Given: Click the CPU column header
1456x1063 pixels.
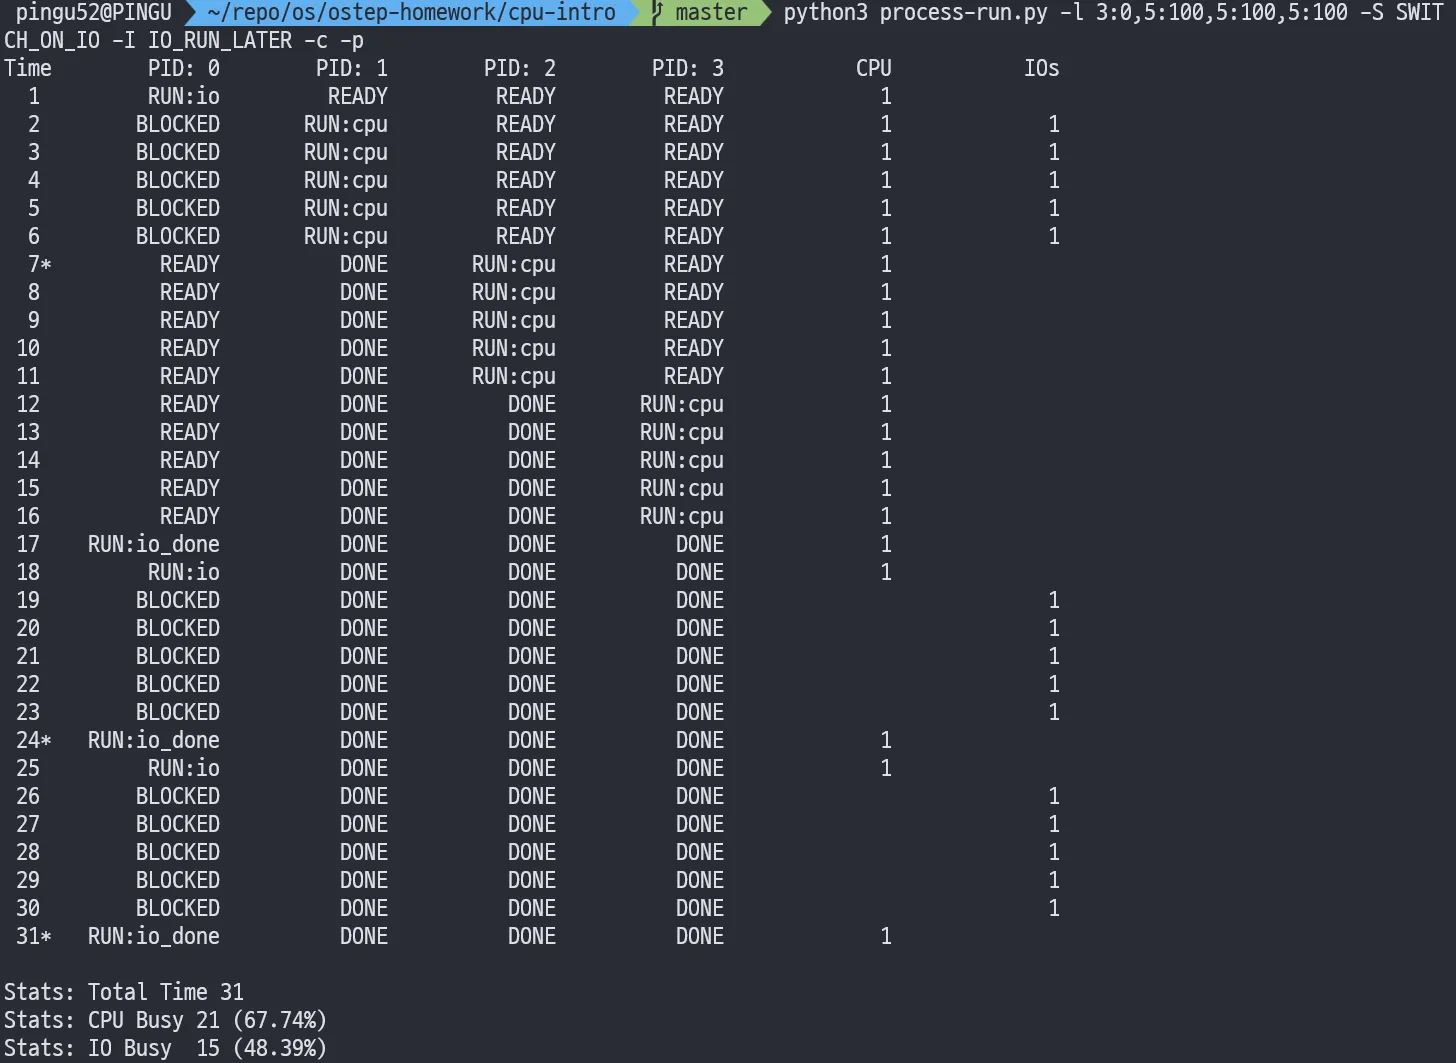Looking at the screenshot, I should (x=874, y=68).
